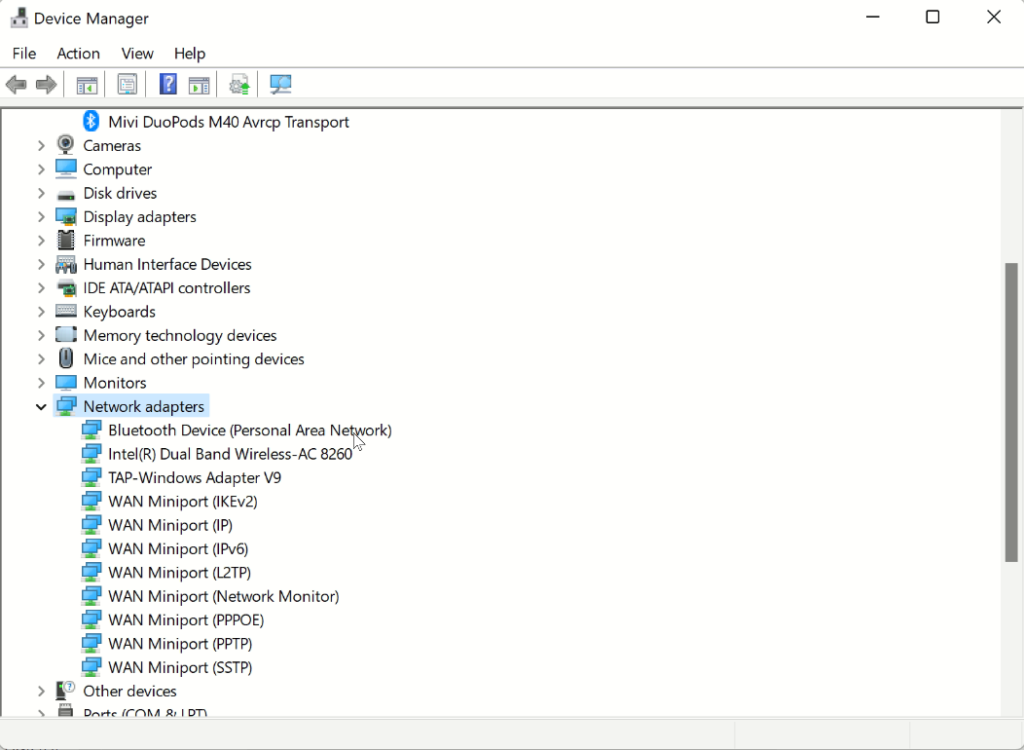Collapse the Network adapters category

click(x=41, y=406)
